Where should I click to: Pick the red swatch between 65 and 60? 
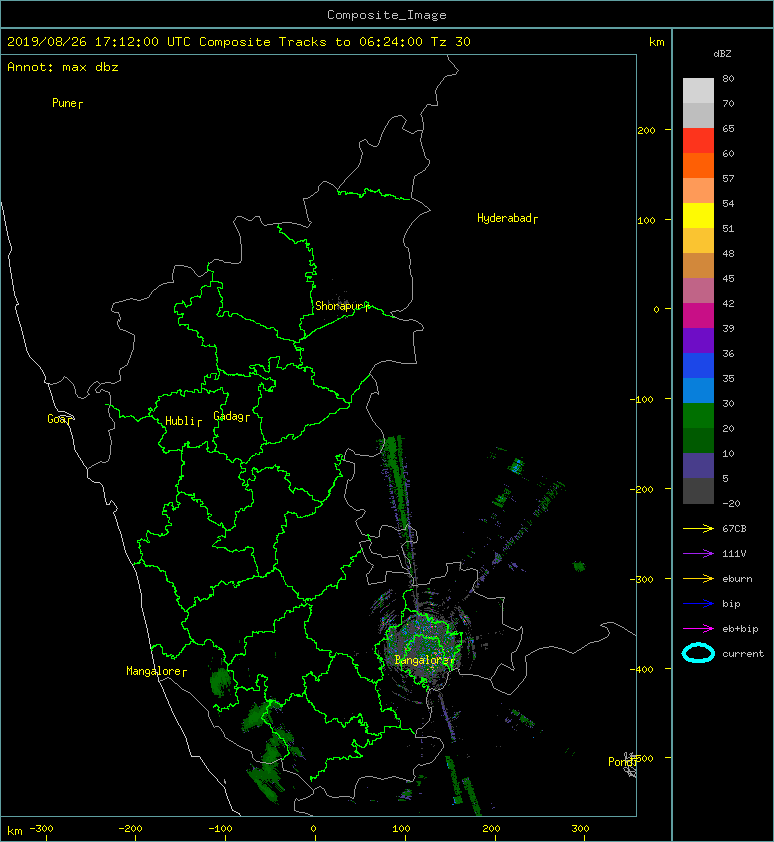click(698, 141)
